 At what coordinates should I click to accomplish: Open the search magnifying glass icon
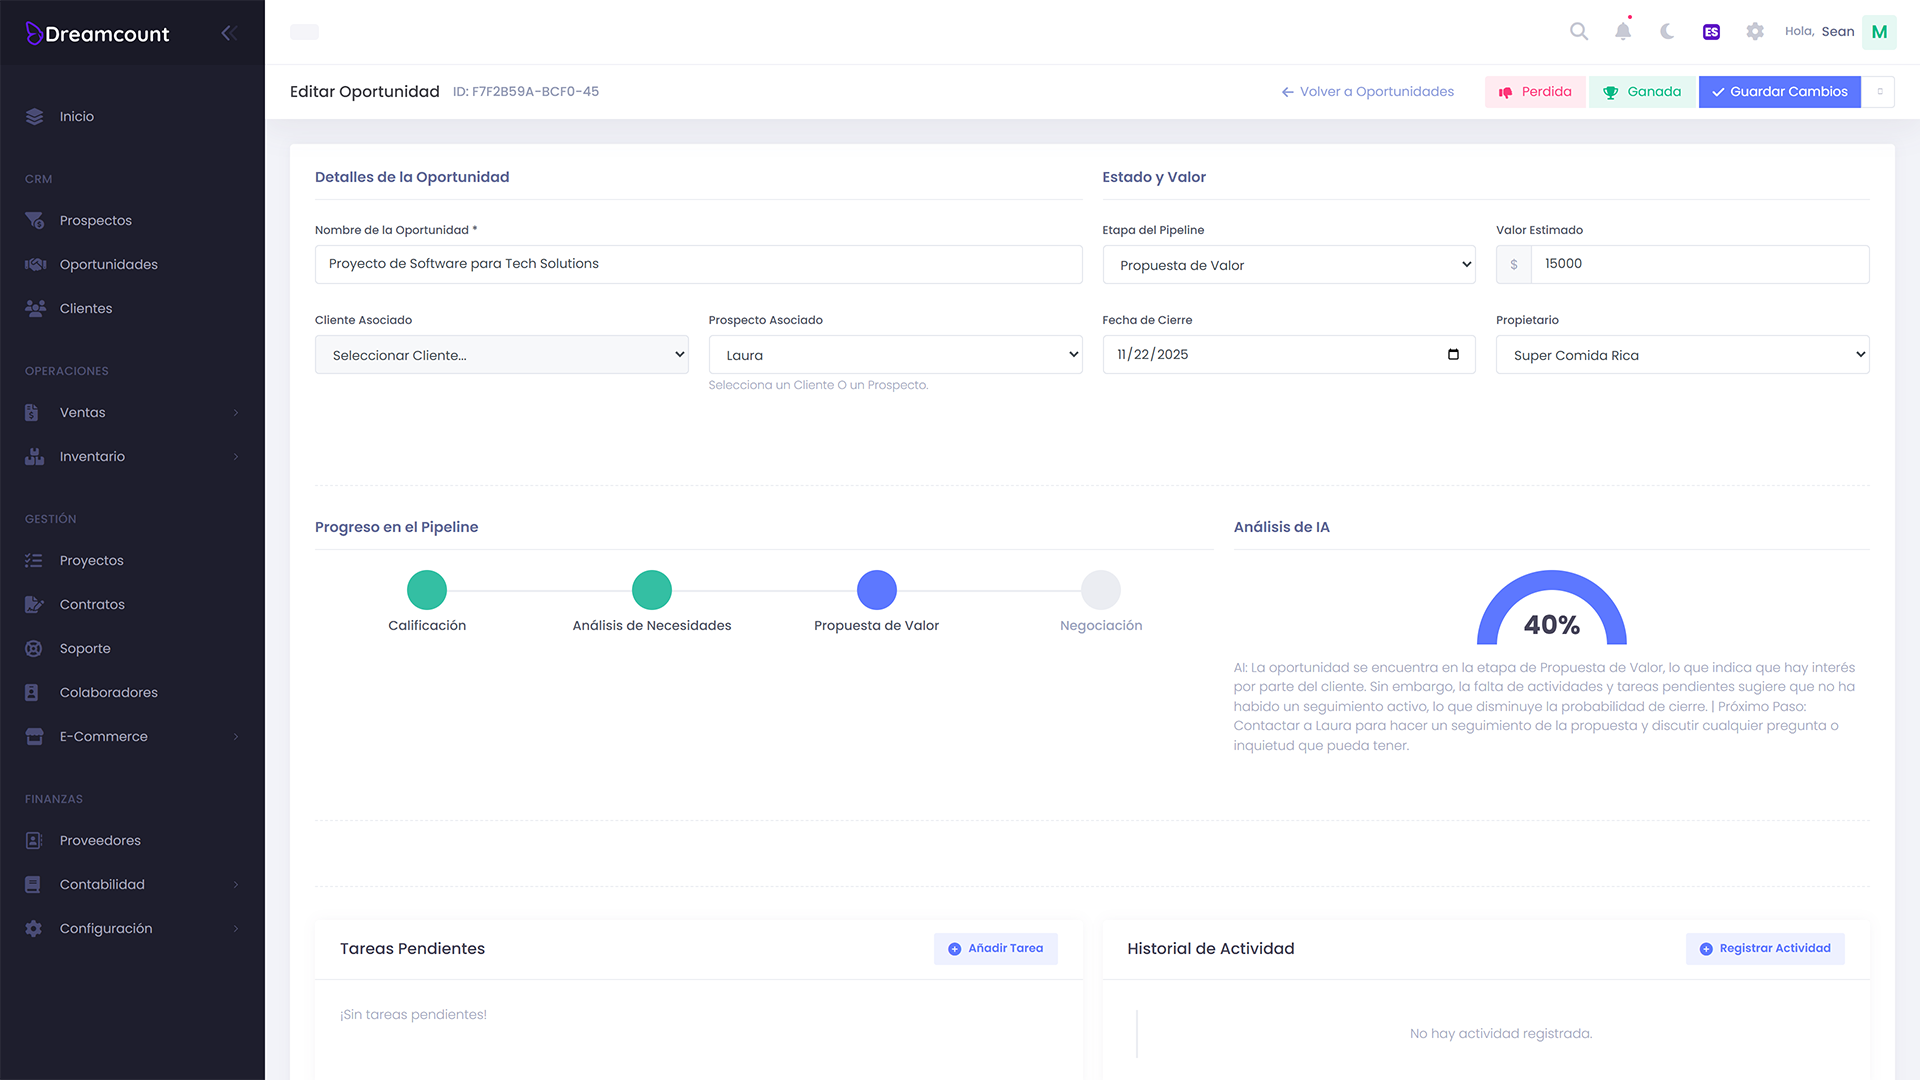[1578, 31]
